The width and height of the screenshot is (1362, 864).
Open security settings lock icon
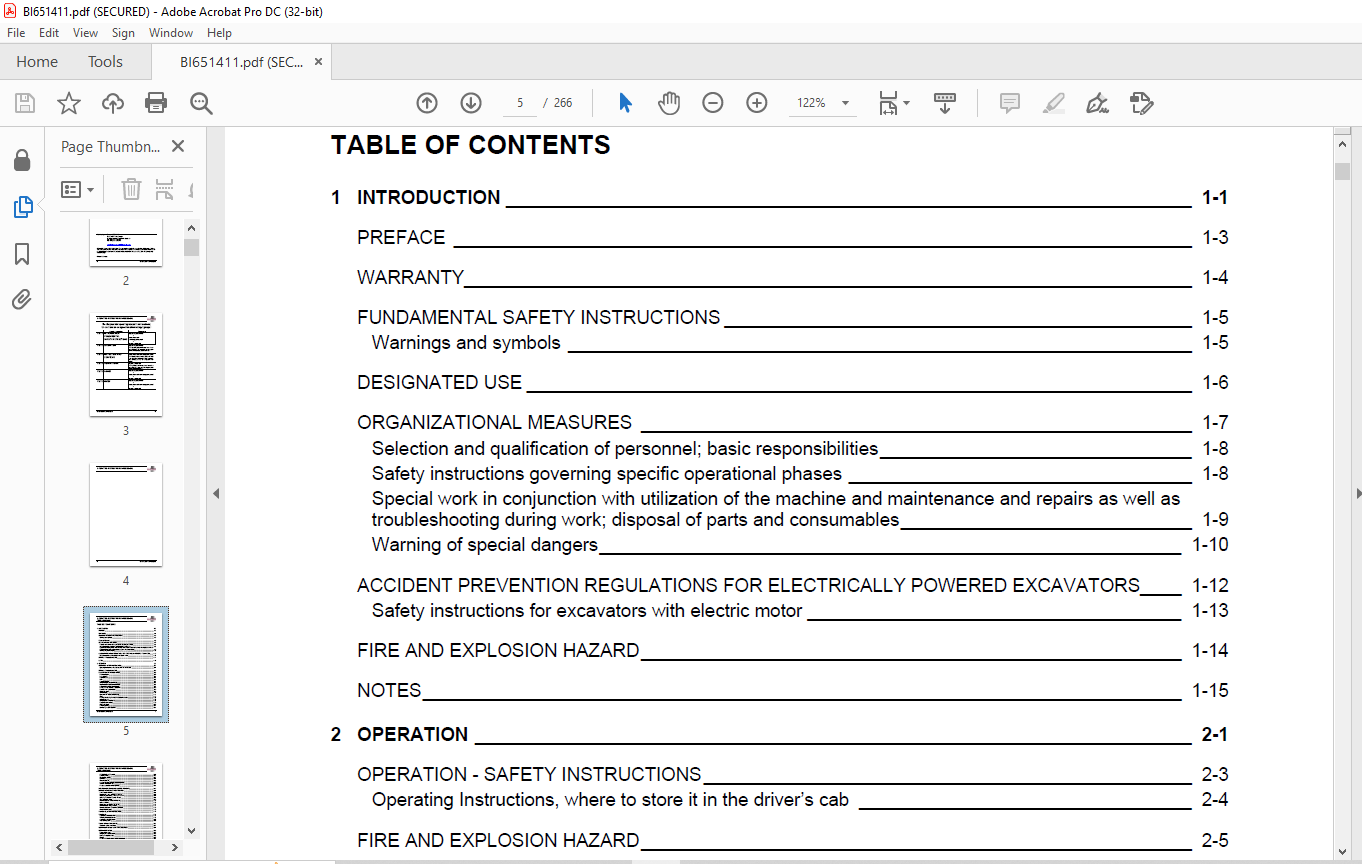(22, 161)
